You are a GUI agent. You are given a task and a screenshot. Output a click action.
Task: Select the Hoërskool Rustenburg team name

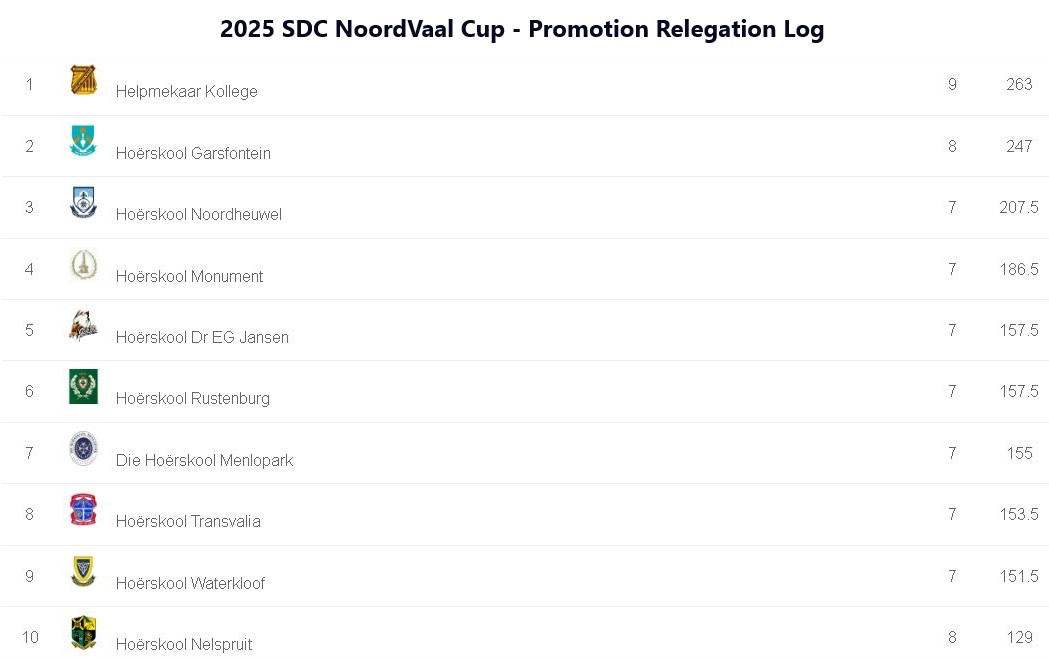(x=193, y=399)
